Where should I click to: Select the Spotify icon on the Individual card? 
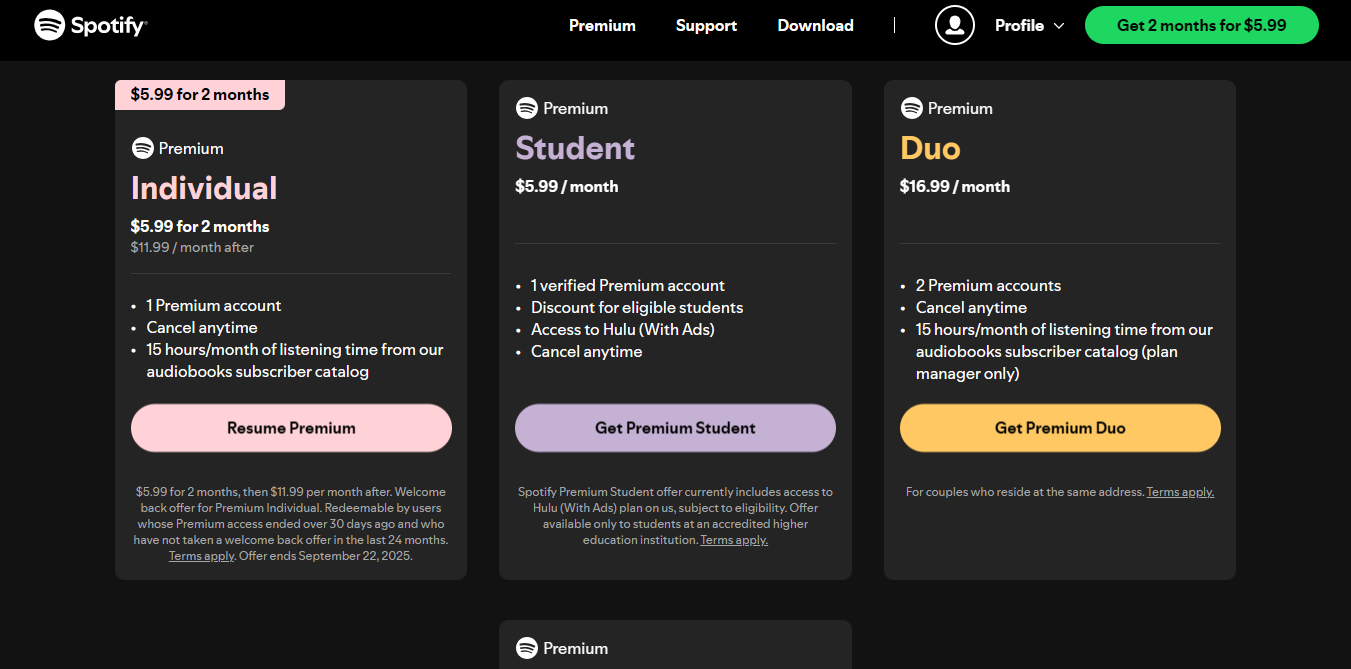tap(142, 147)
